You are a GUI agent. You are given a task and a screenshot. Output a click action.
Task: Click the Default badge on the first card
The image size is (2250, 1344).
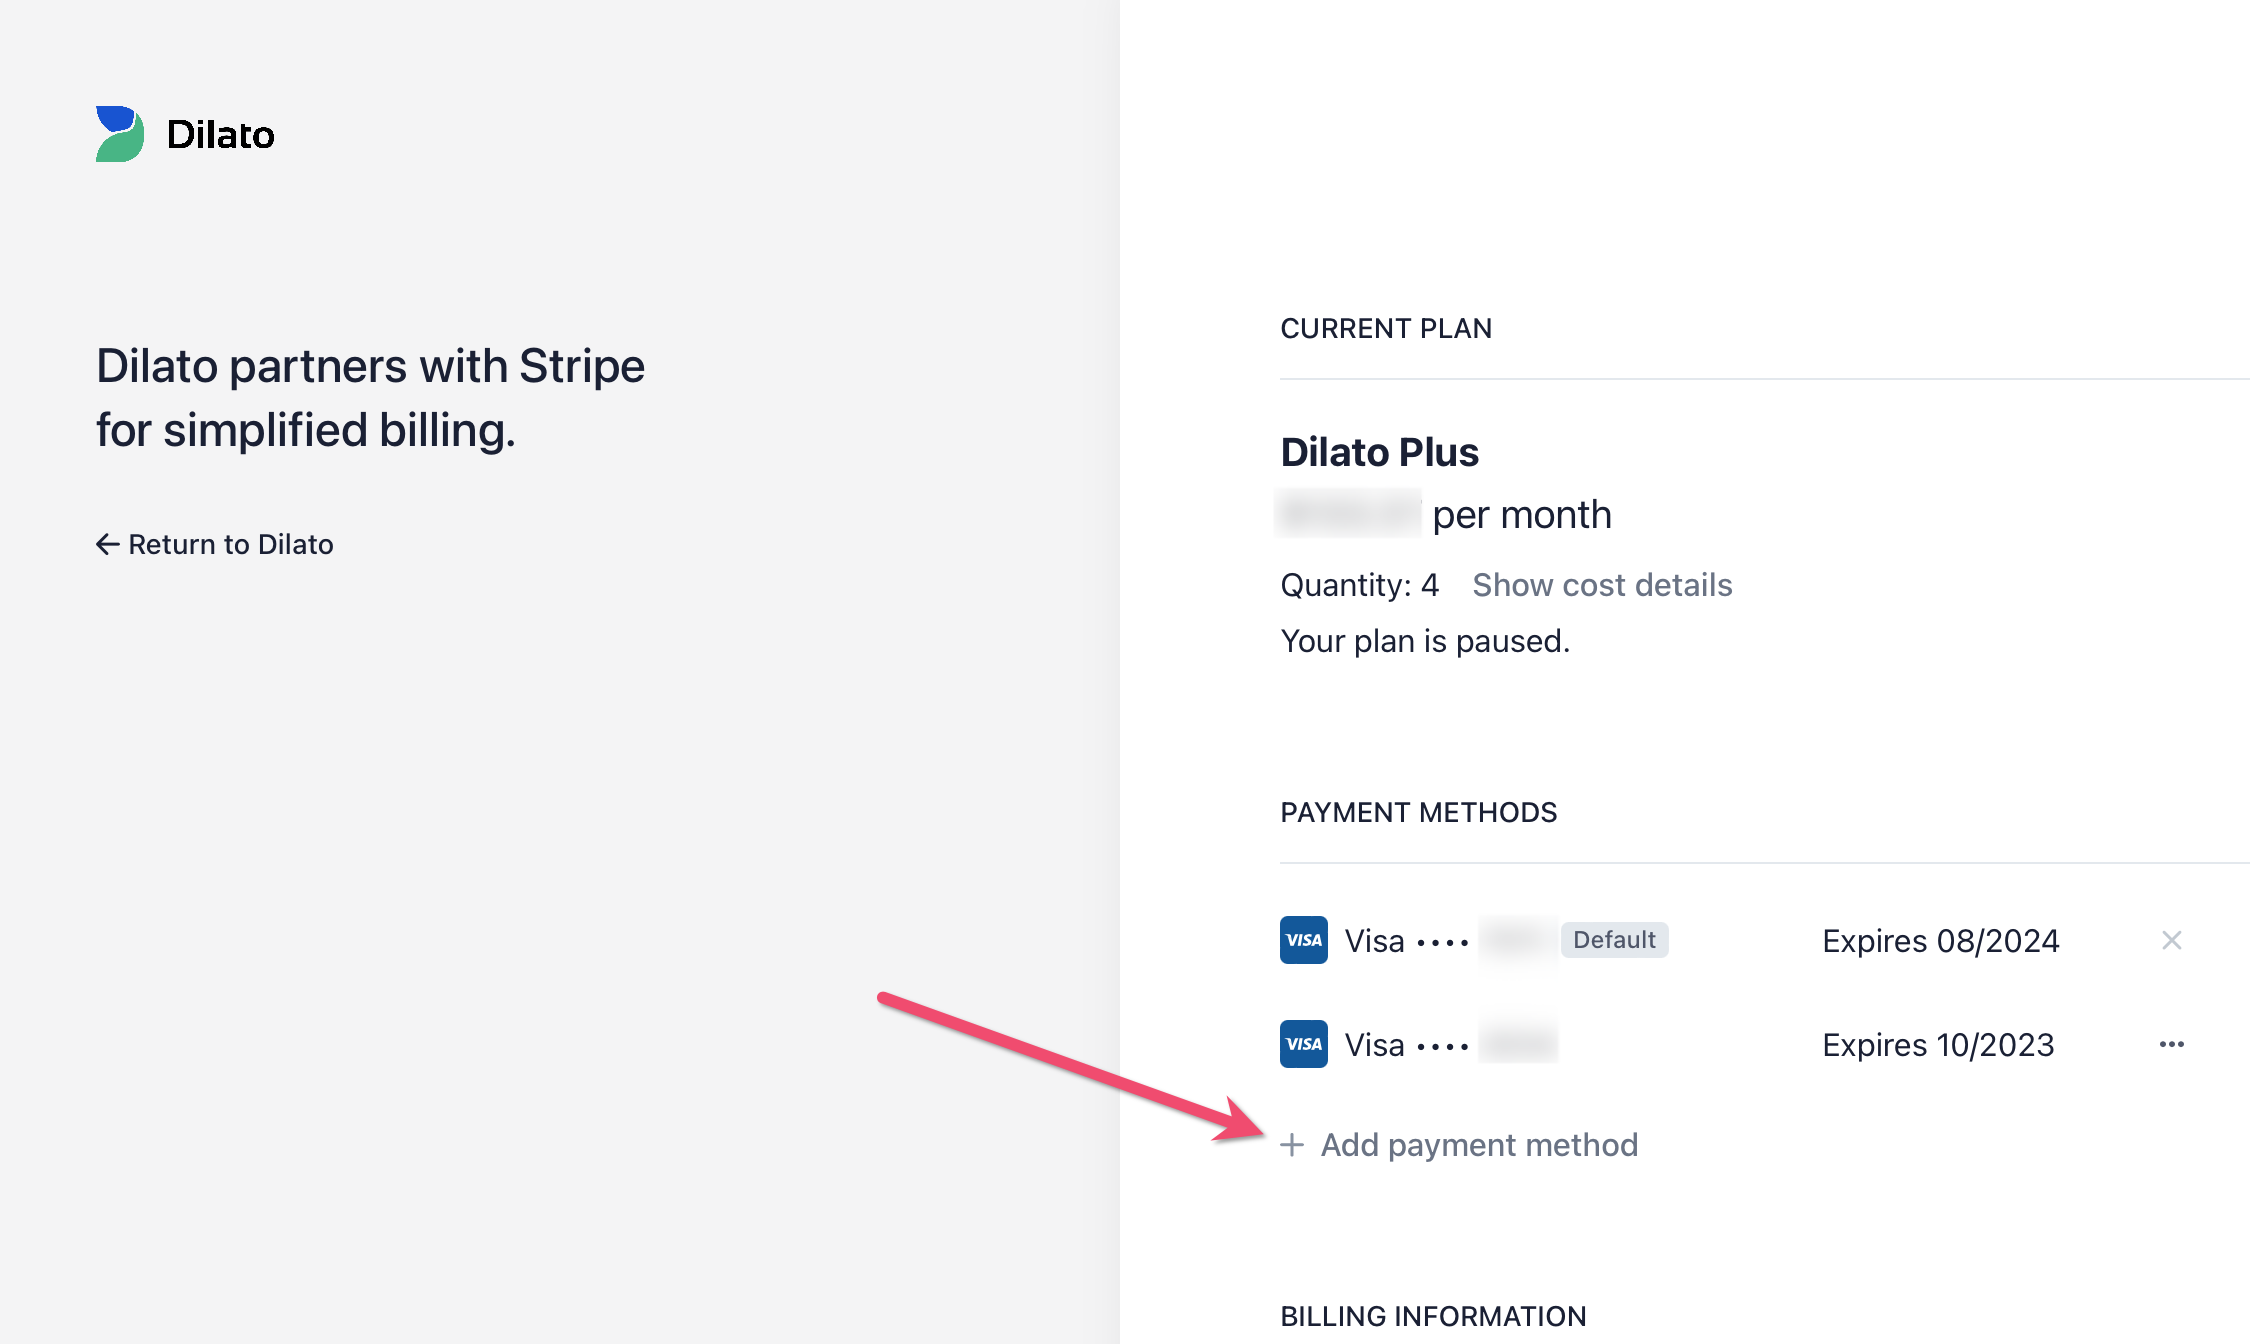coord(1613,940)
